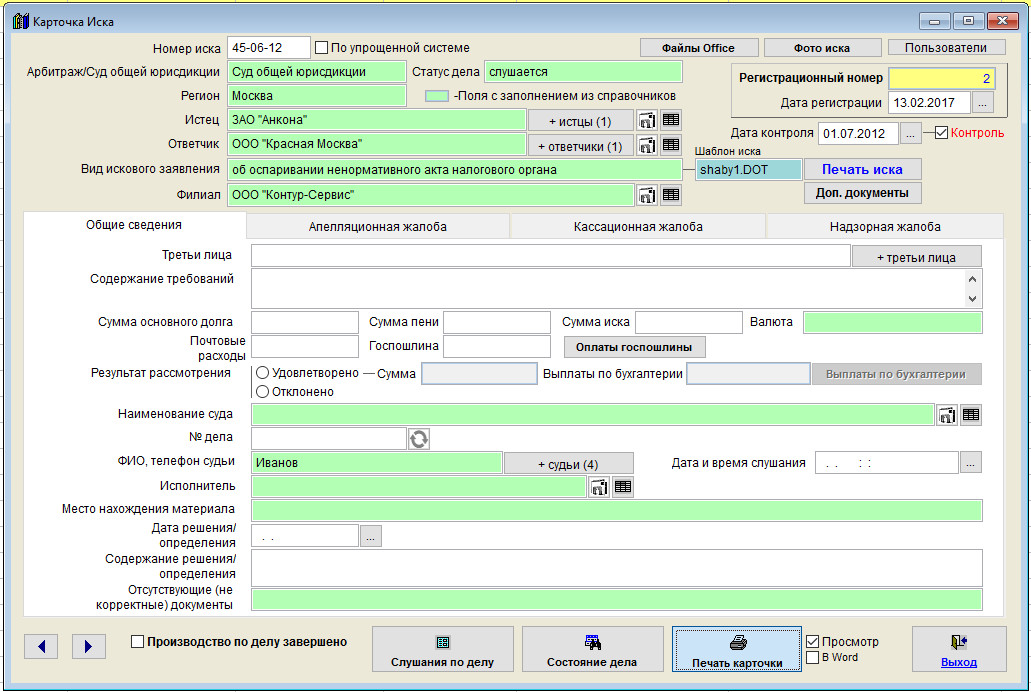Click the directory icon next to Филиал field
Screen dimensions: 1031x692
[x=647, y=196]
